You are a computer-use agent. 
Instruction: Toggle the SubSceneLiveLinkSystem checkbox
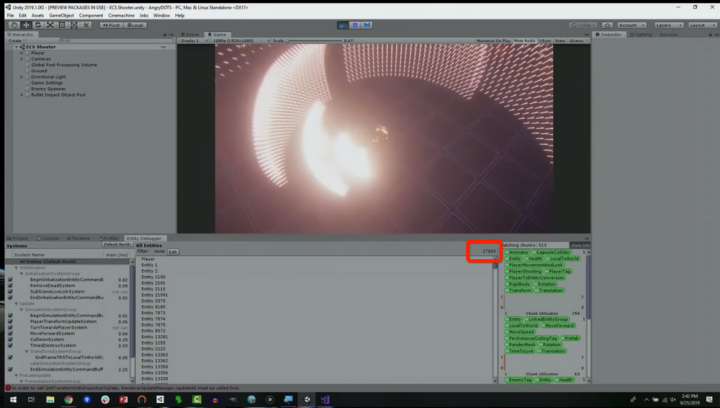[10, 291]
